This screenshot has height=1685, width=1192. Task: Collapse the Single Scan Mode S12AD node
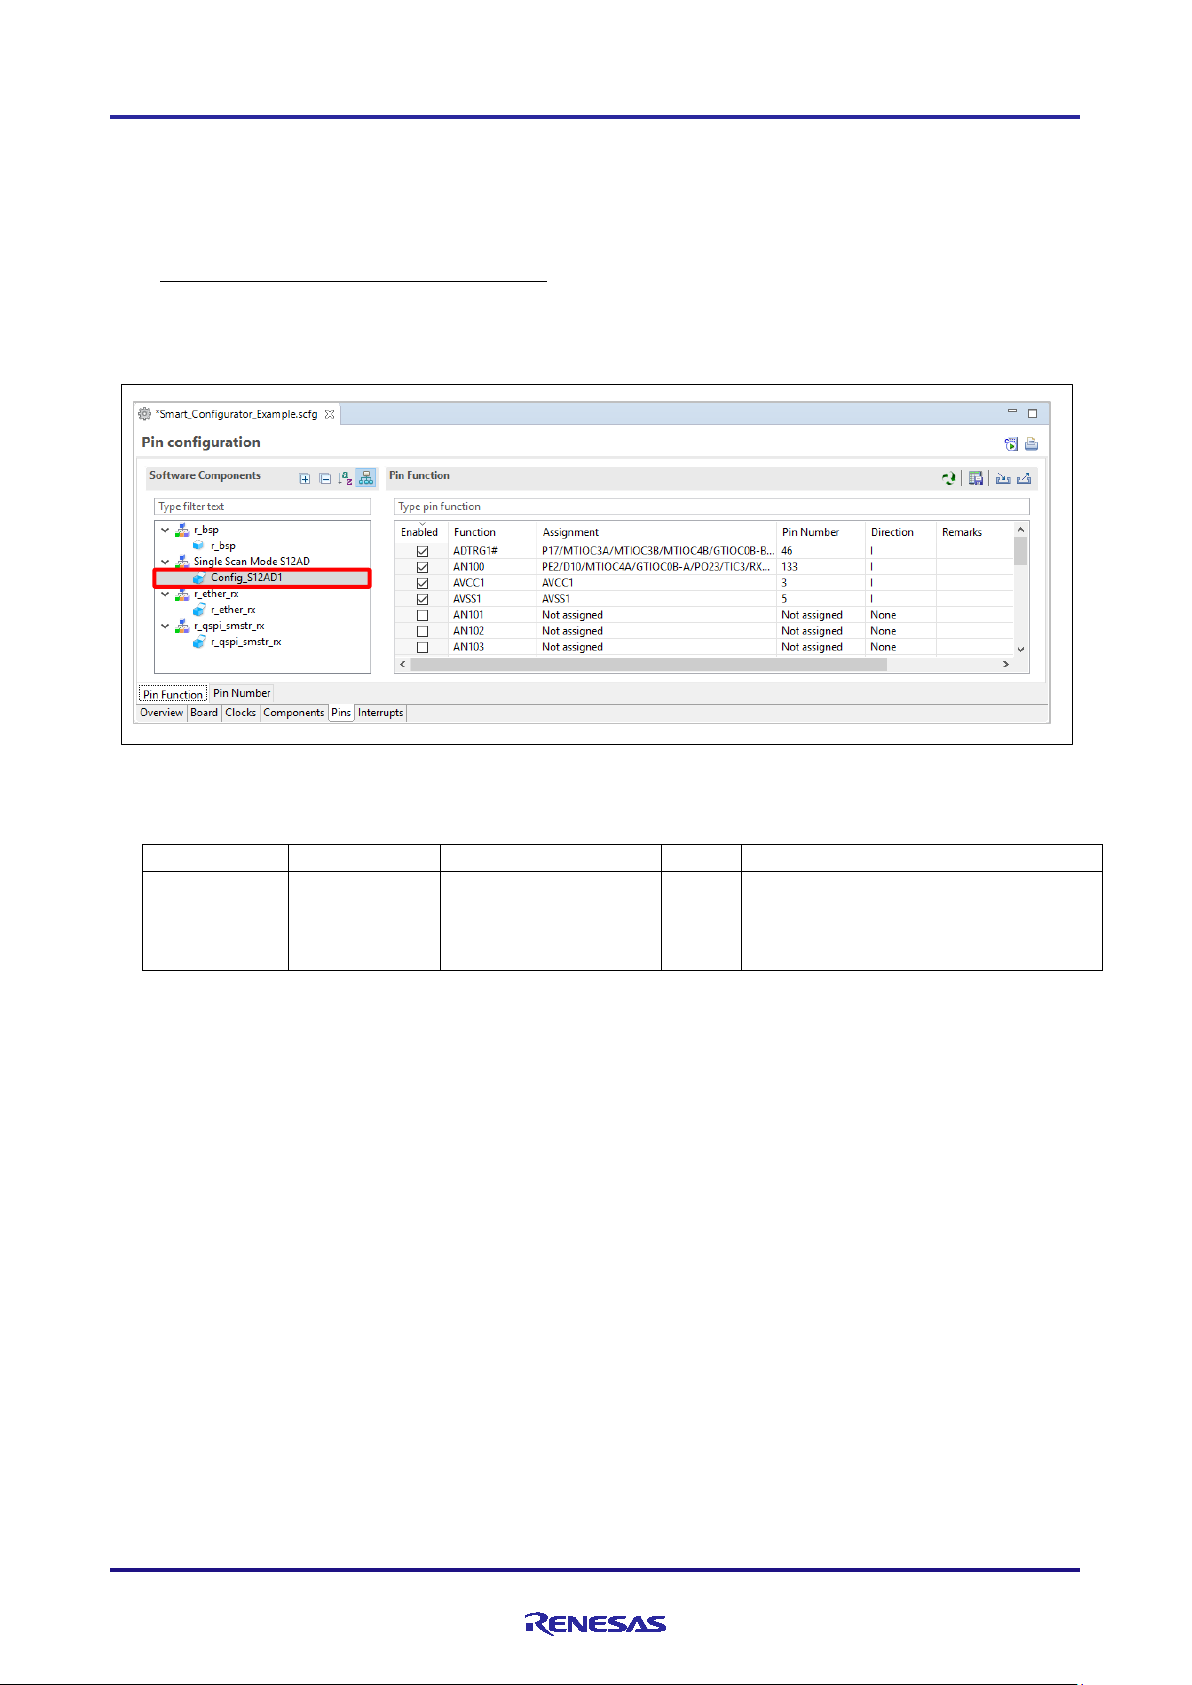point(165,562)
